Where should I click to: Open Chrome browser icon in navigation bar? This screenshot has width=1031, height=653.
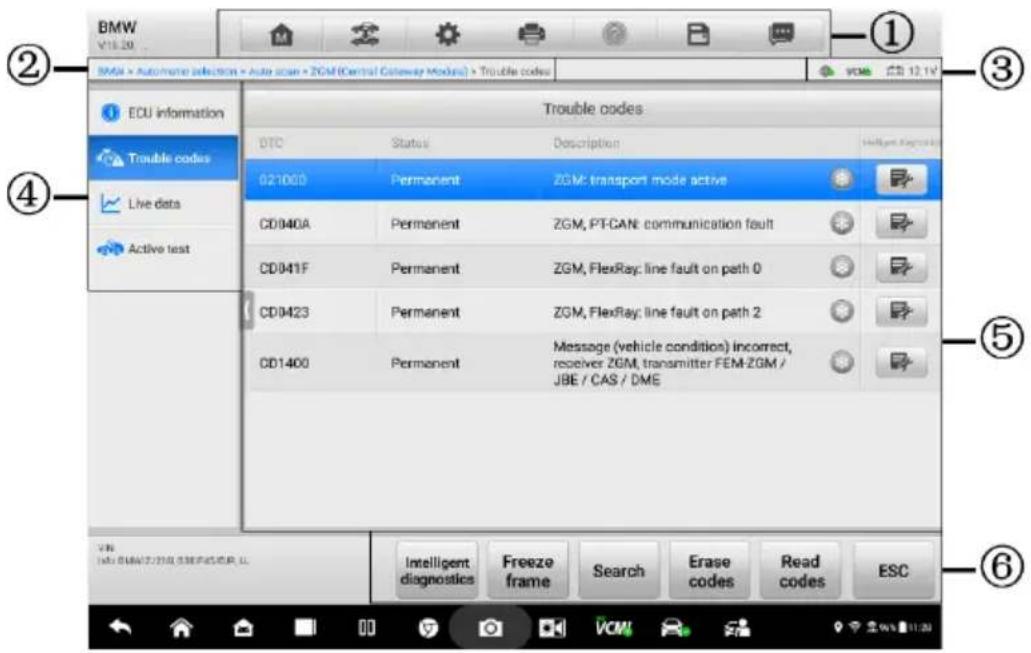click(x=428, y=629)
